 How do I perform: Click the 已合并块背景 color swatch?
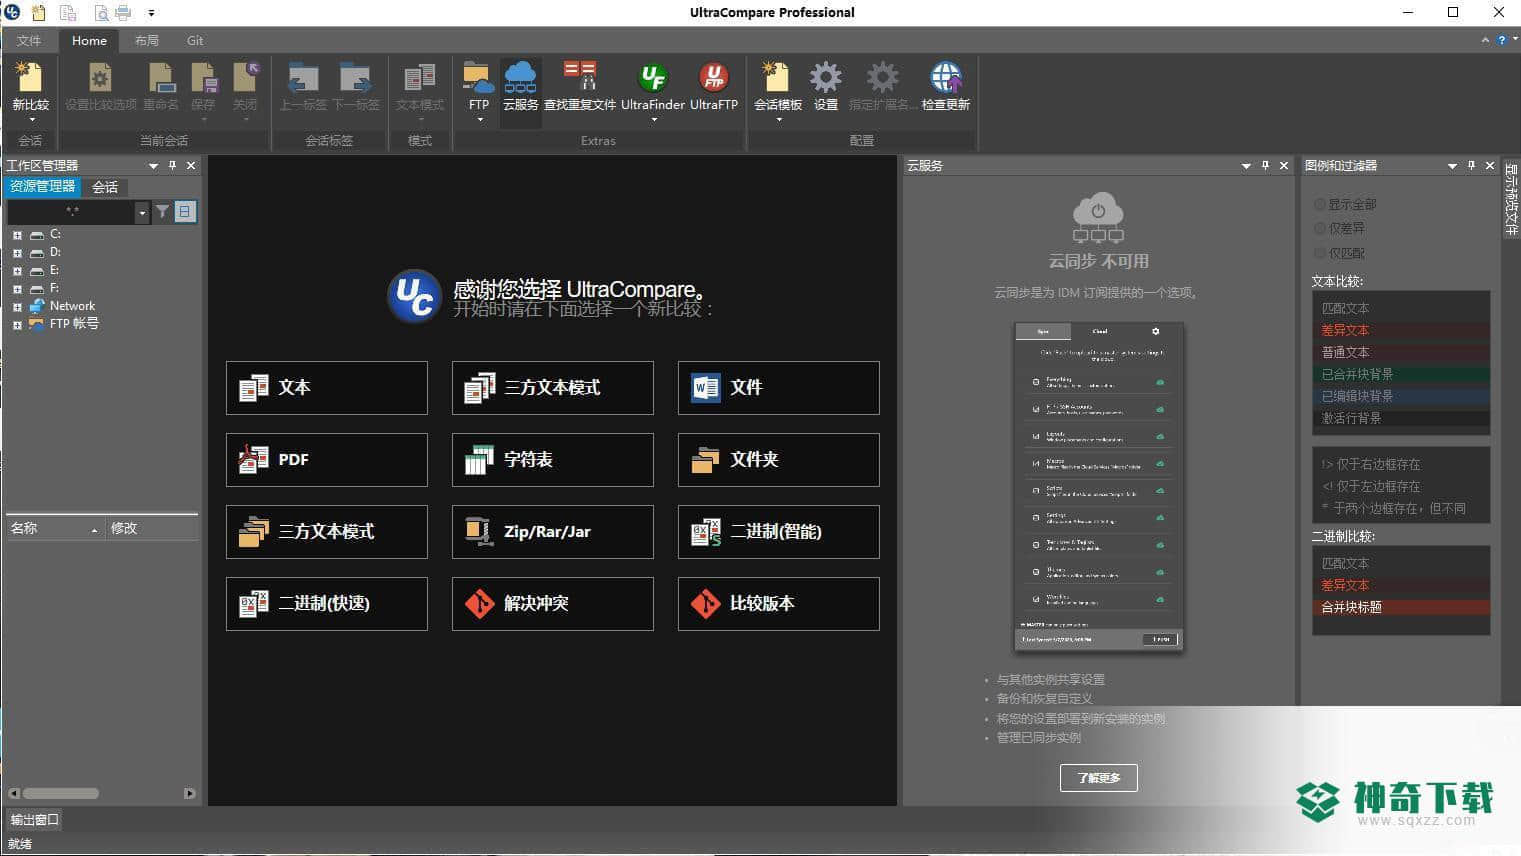(1401, 374)
